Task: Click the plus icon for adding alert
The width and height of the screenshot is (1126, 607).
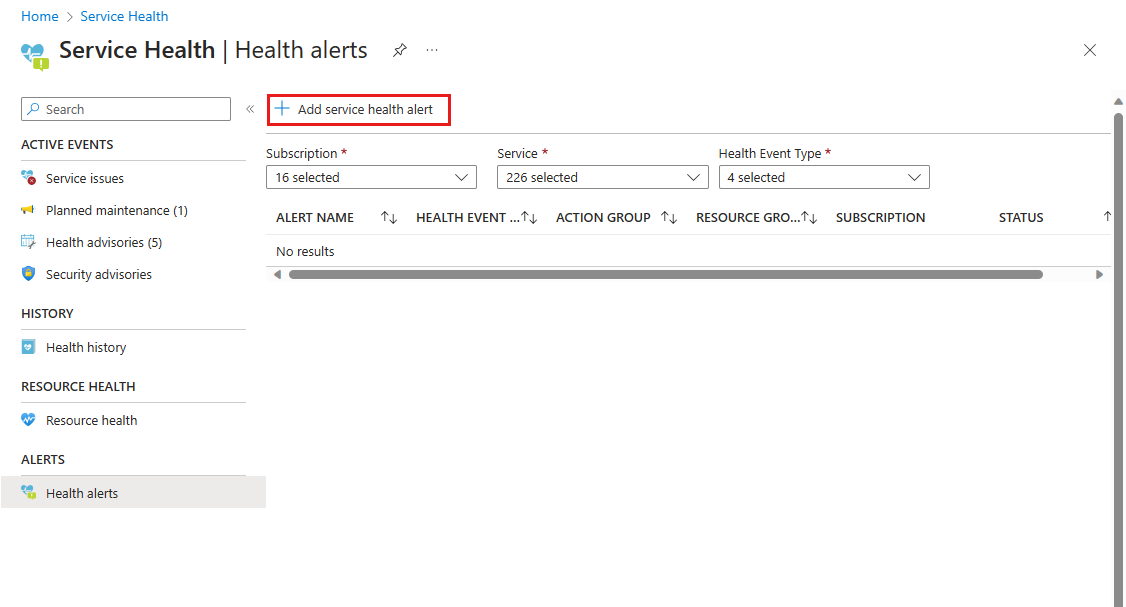Action: 282,108
